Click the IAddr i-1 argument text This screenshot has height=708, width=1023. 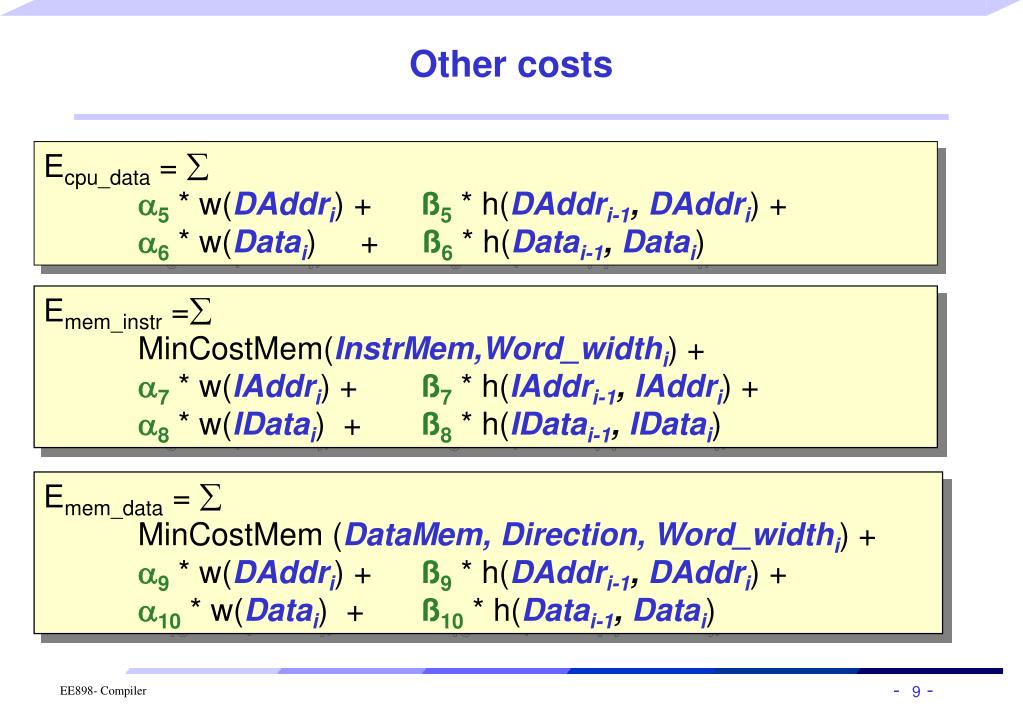564,388
